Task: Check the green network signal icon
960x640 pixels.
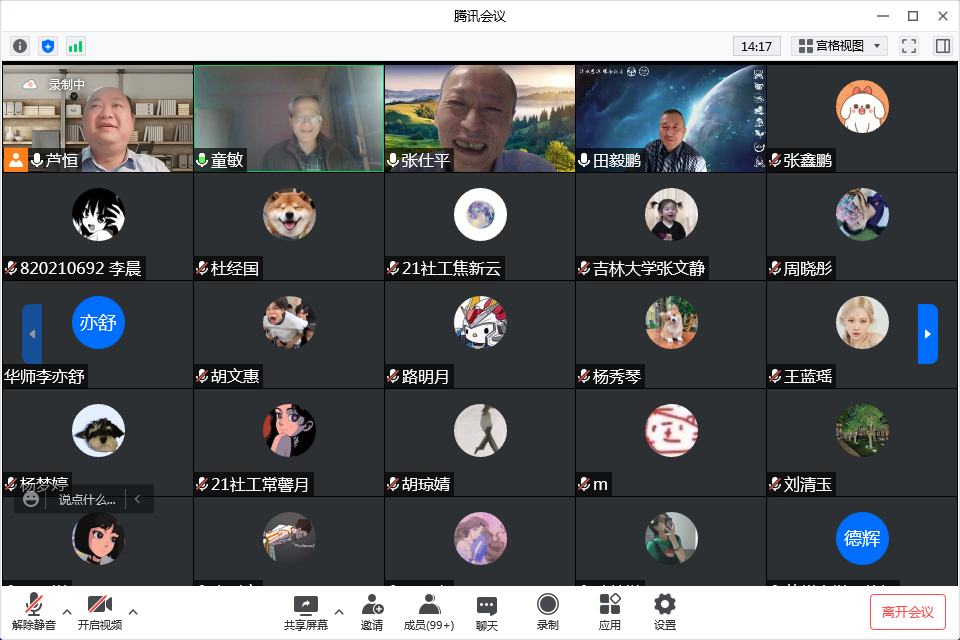Action: (76, 46)
